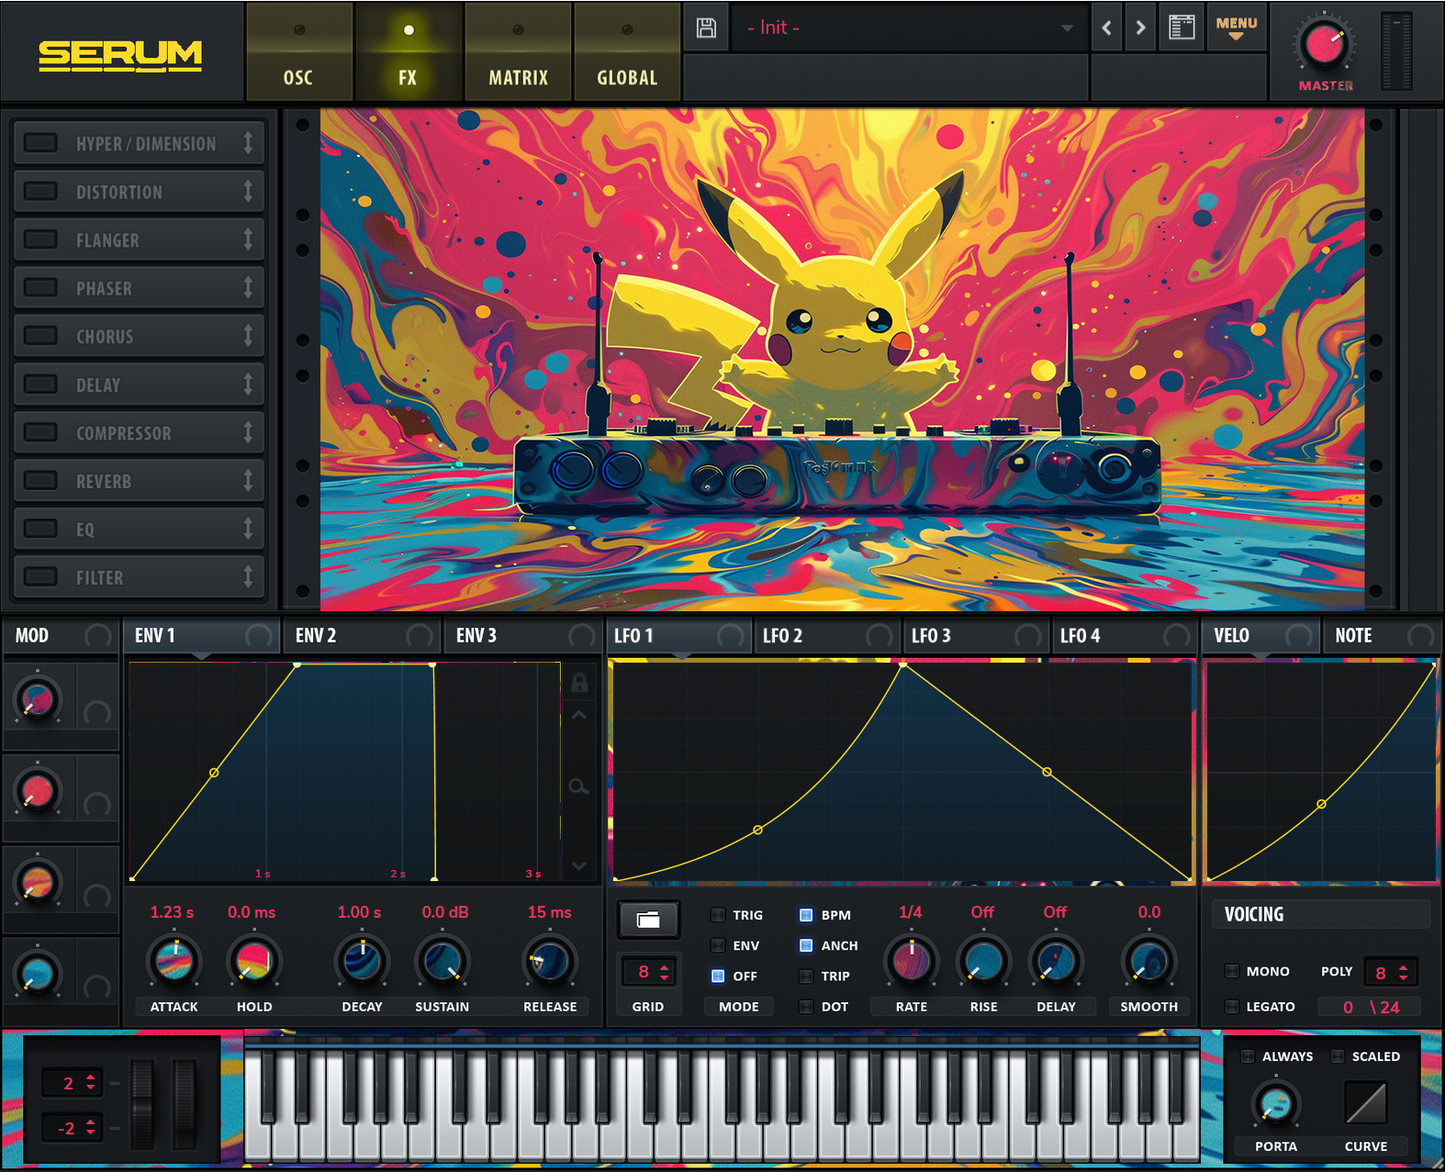The width and height of the screenshot is (1445, 1172).
Task: Switch to the OSC tab
Action: (298, 51)
